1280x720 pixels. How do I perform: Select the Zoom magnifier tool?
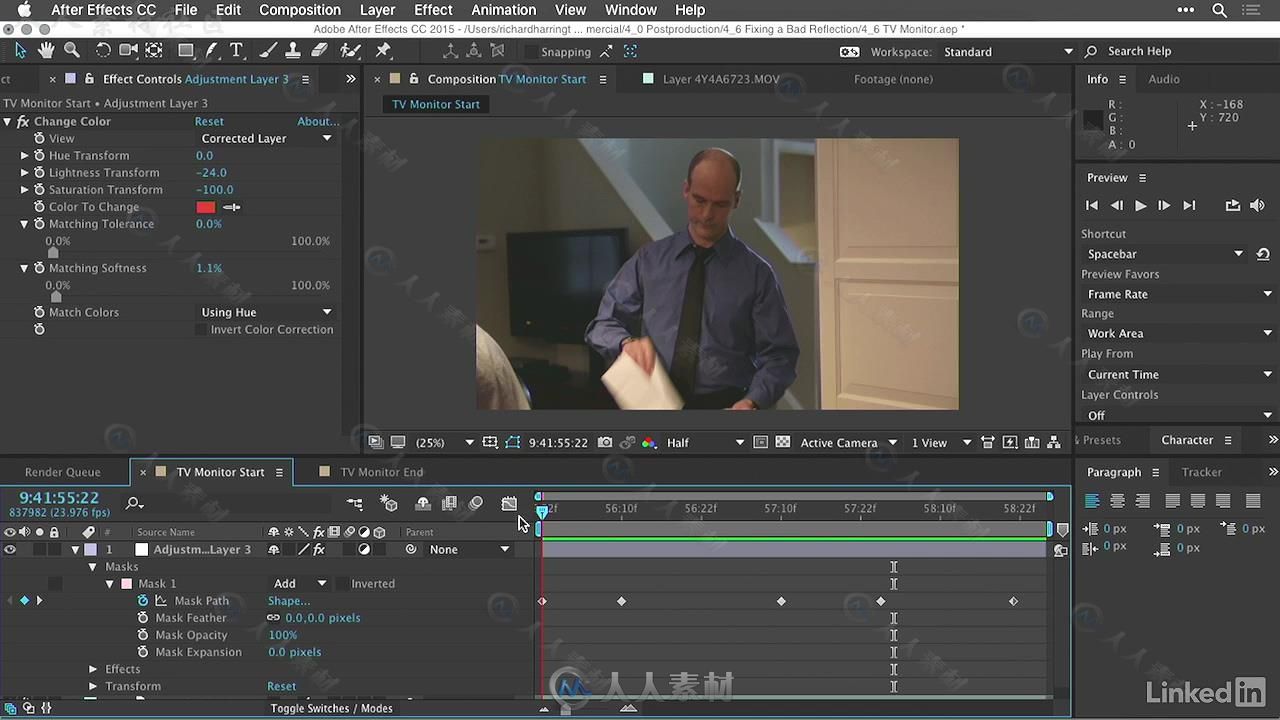(72, 50)
